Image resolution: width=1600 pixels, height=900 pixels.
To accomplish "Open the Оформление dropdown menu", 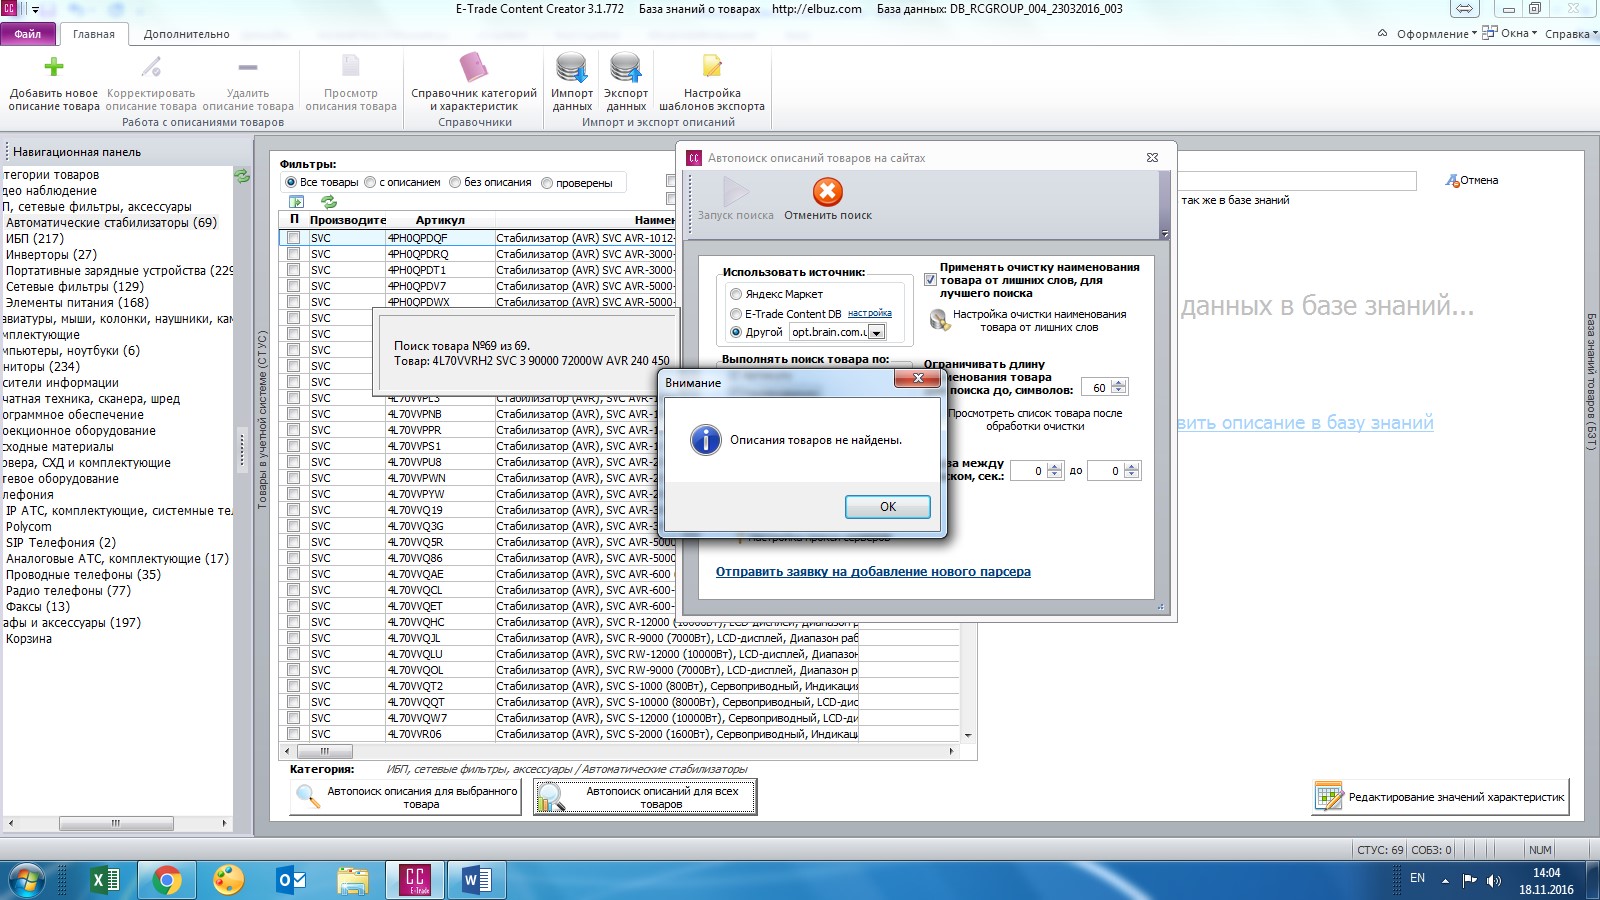I will (1436, 34).
